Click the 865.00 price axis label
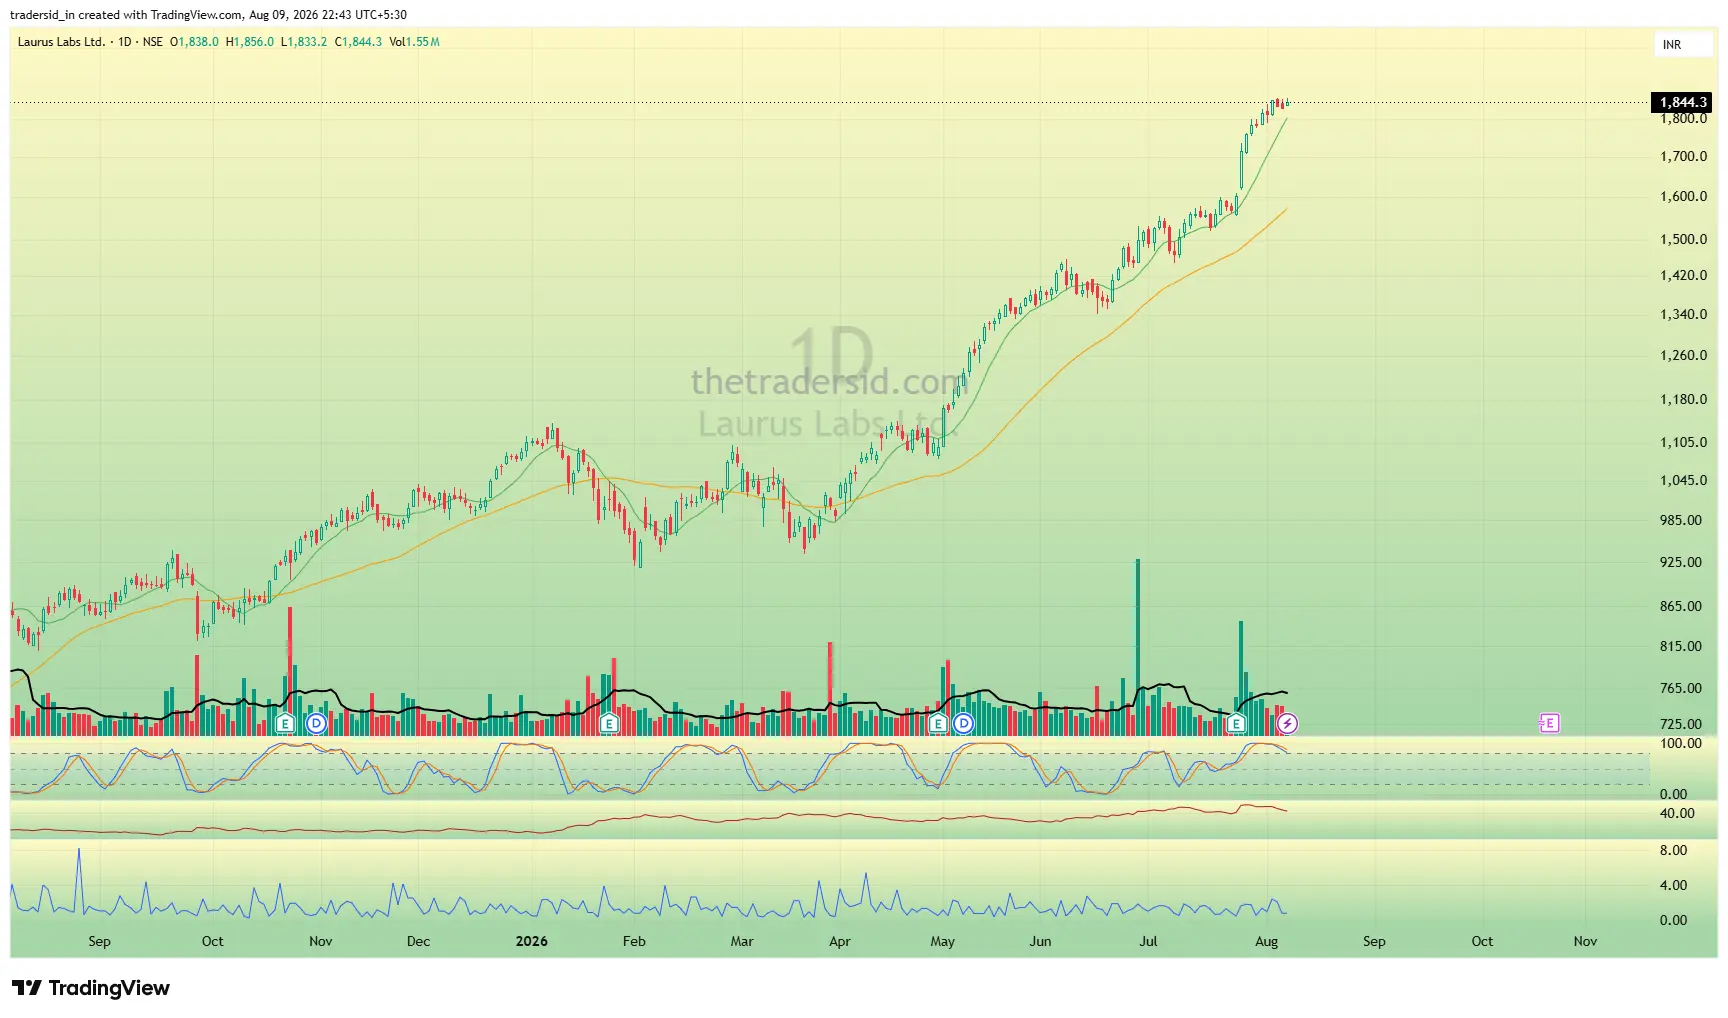Screen dimensions: 1728x1018 [x=1681, y=606]
